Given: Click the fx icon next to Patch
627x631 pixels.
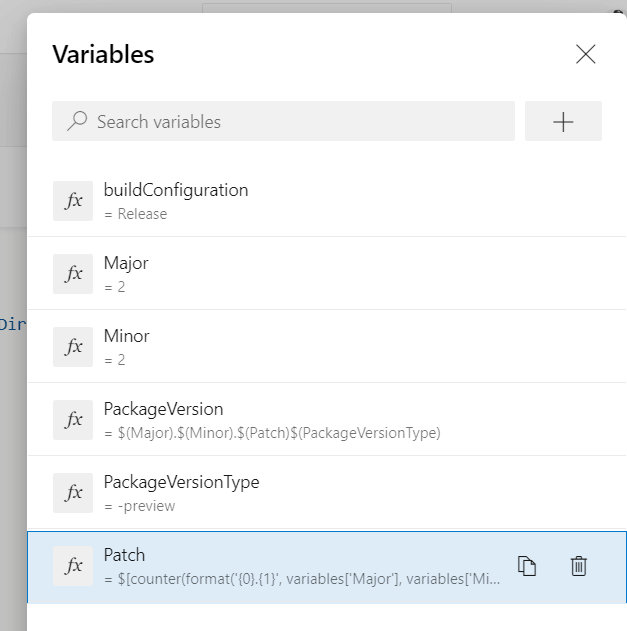Looking at the screenshot, I should pos(73,566).
